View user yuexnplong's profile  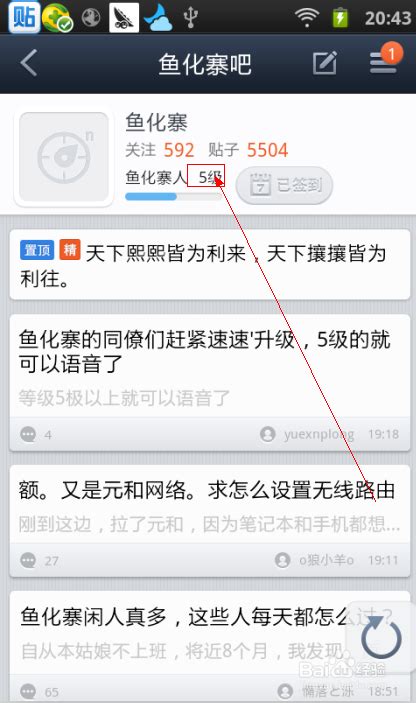point(307,434)
